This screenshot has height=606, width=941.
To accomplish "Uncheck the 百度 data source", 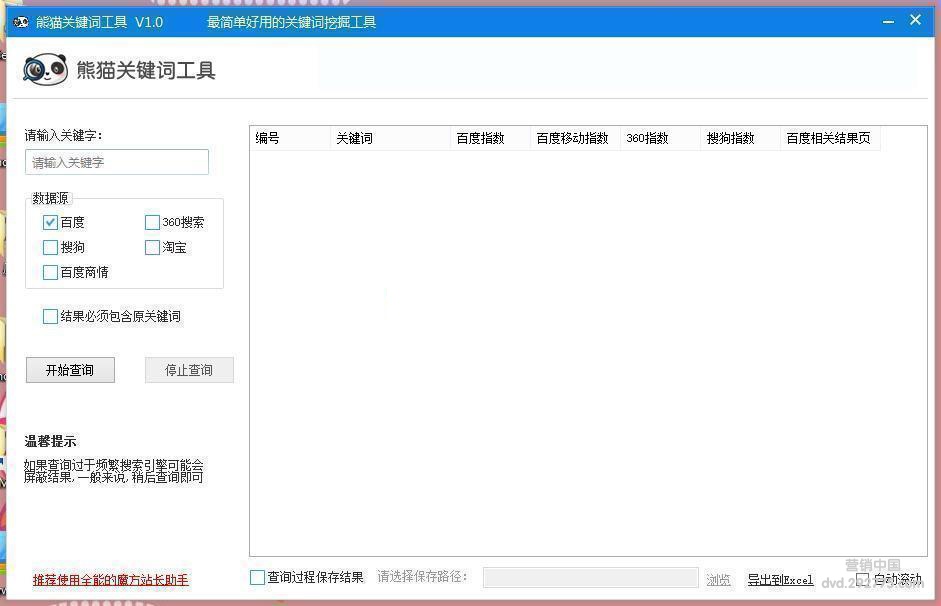I will (x=50, y=223).
